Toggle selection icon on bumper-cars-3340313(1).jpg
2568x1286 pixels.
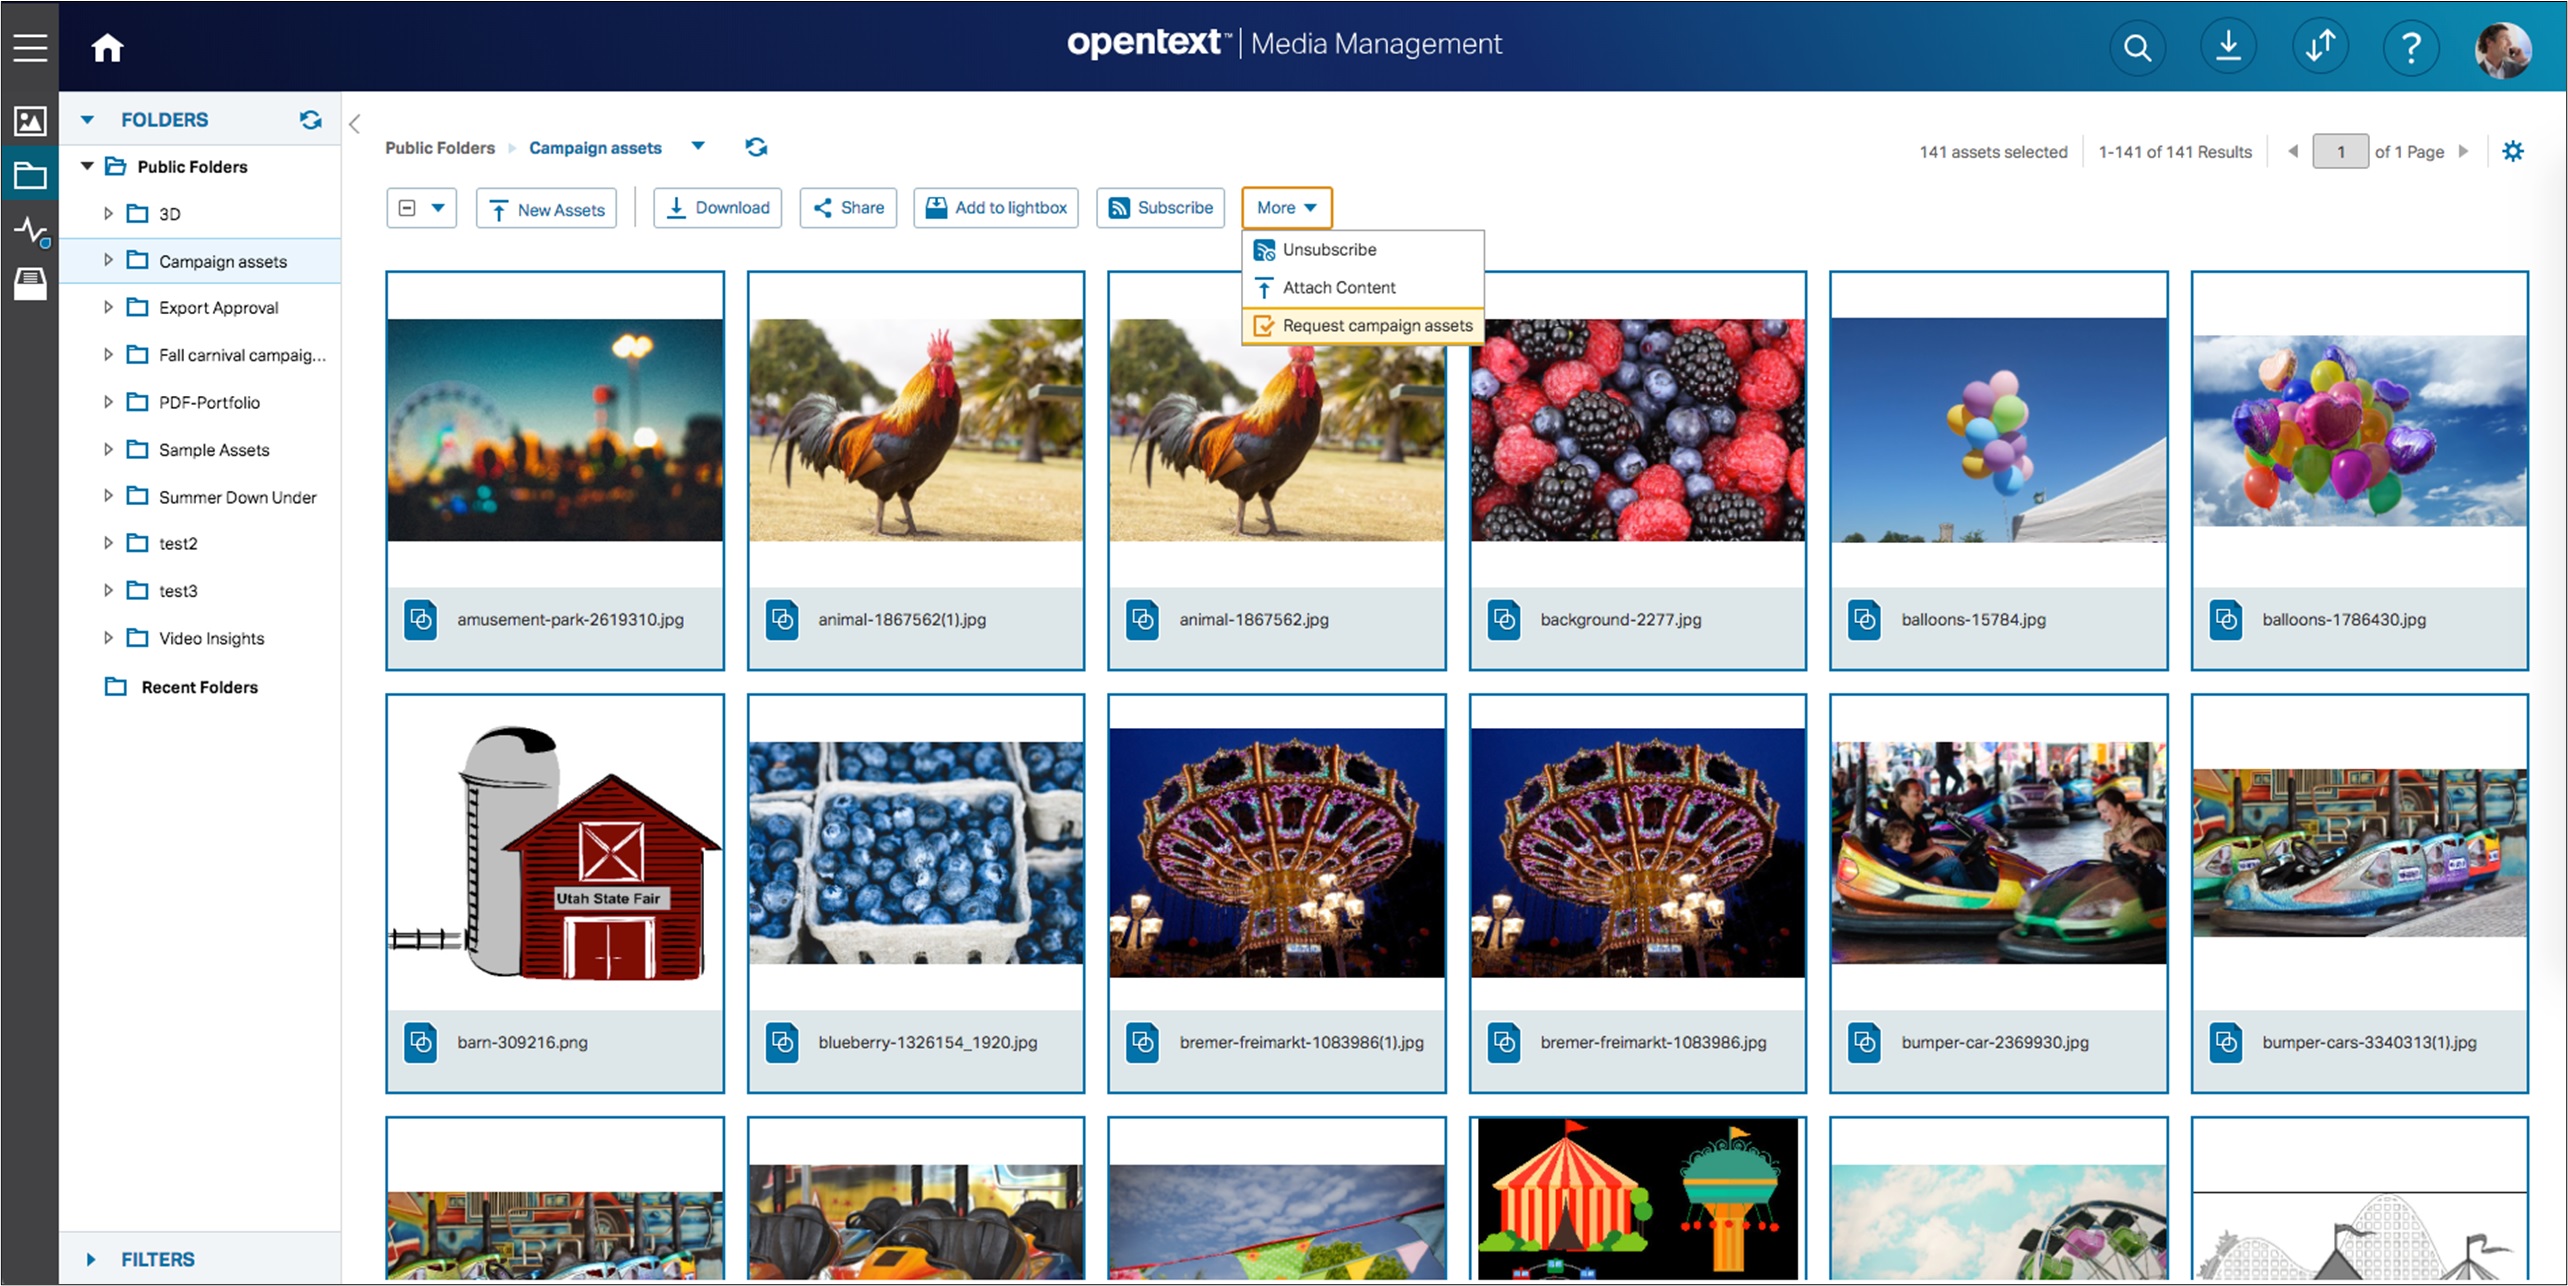click(x=2226, y=1043)
